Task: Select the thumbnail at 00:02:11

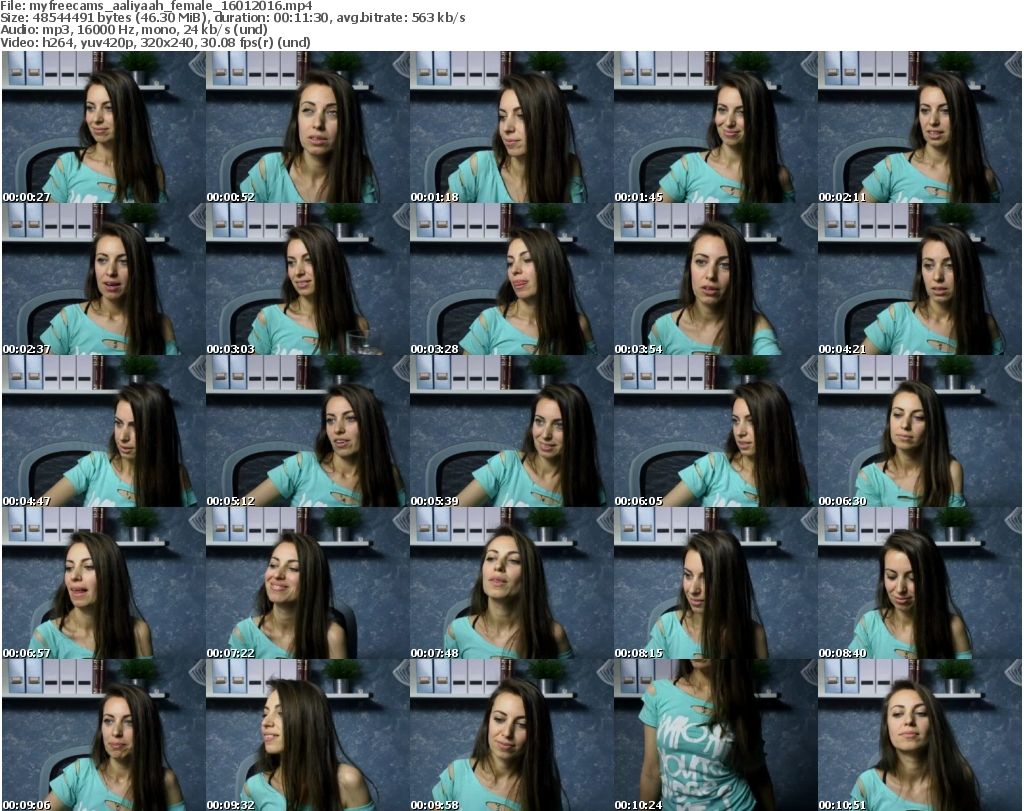Action: (x=920, y=127)
